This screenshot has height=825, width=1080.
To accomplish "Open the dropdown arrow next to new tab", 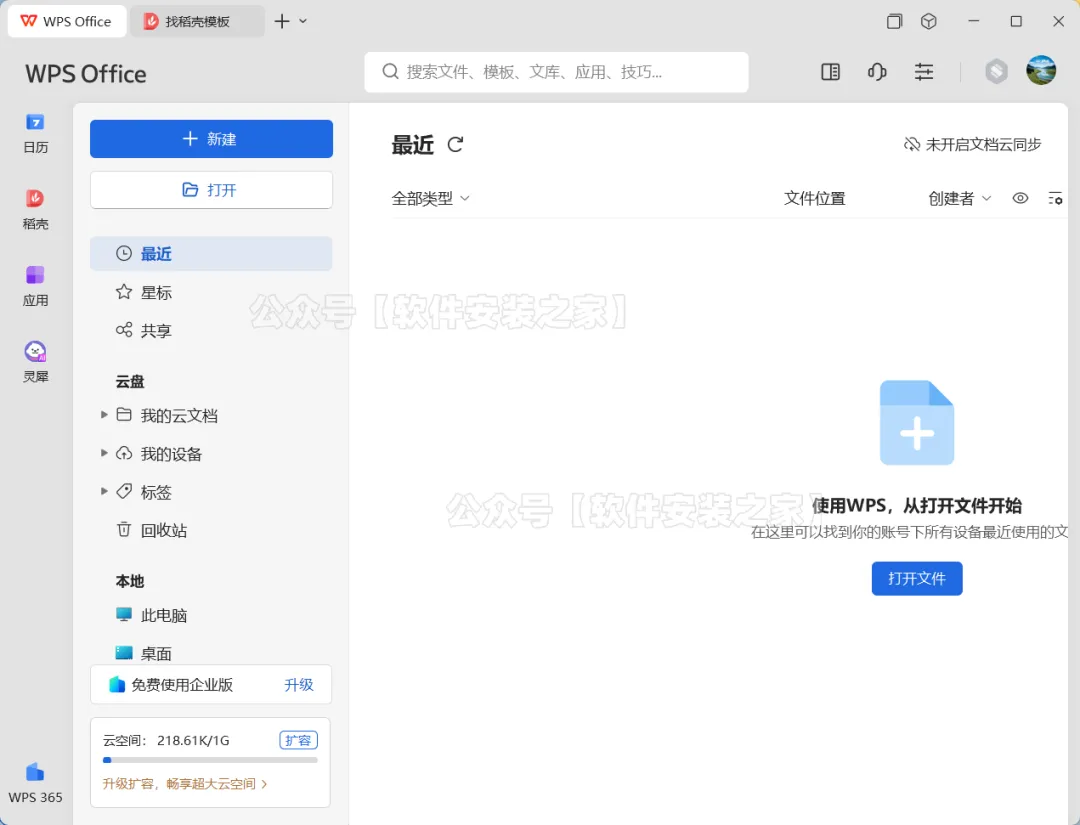I will pyautogui.click(x=303, y=21).
